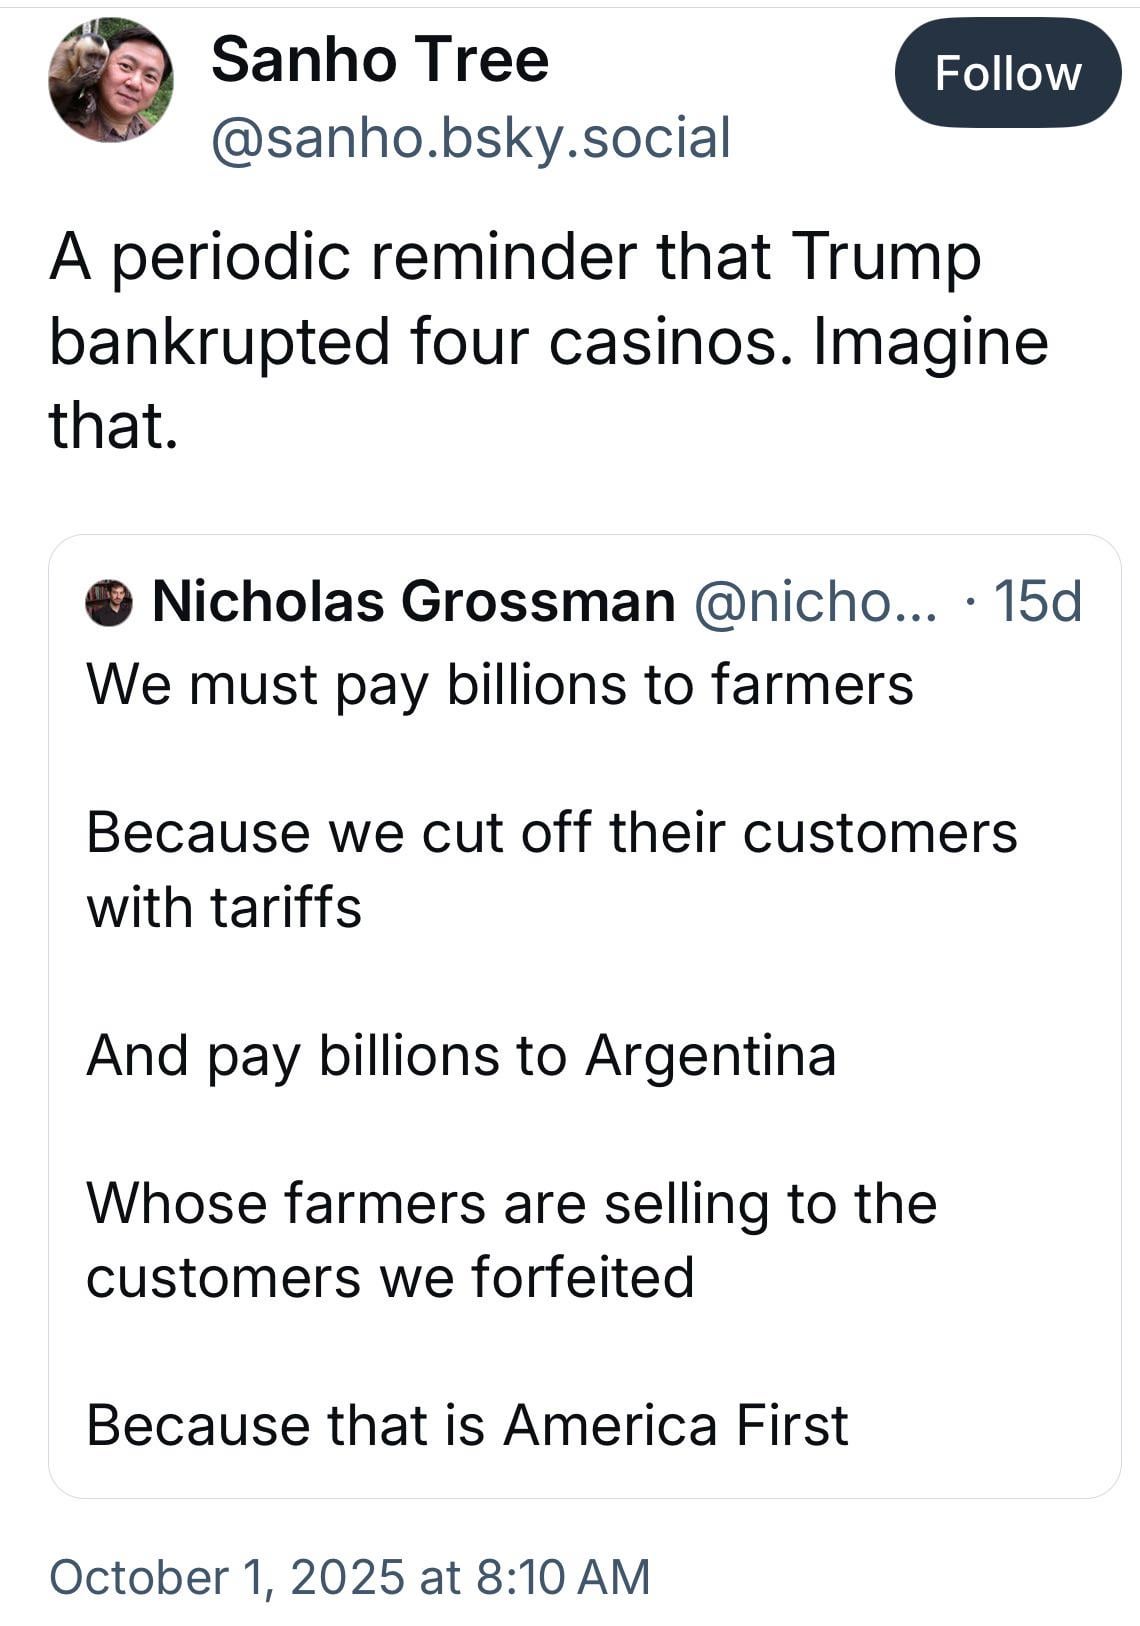
Task: Click the word "Imagine" in the main post
Action: [931, 342]
